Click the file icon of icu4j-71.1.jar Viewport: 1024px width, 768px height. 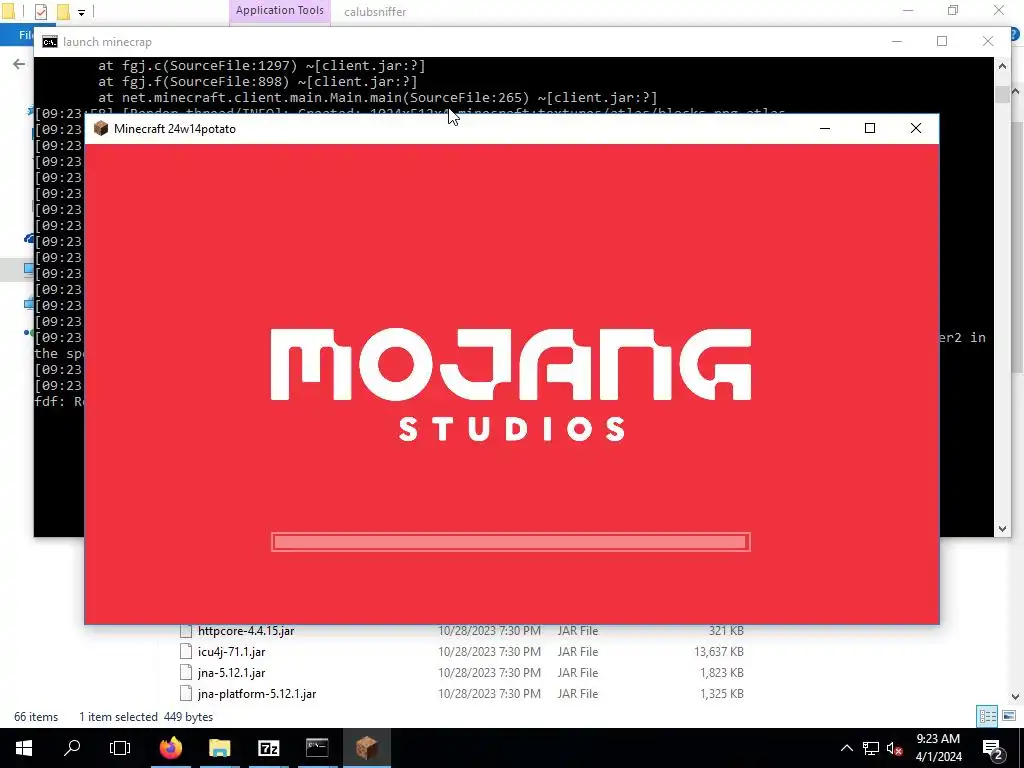click(x=186, y=652)
